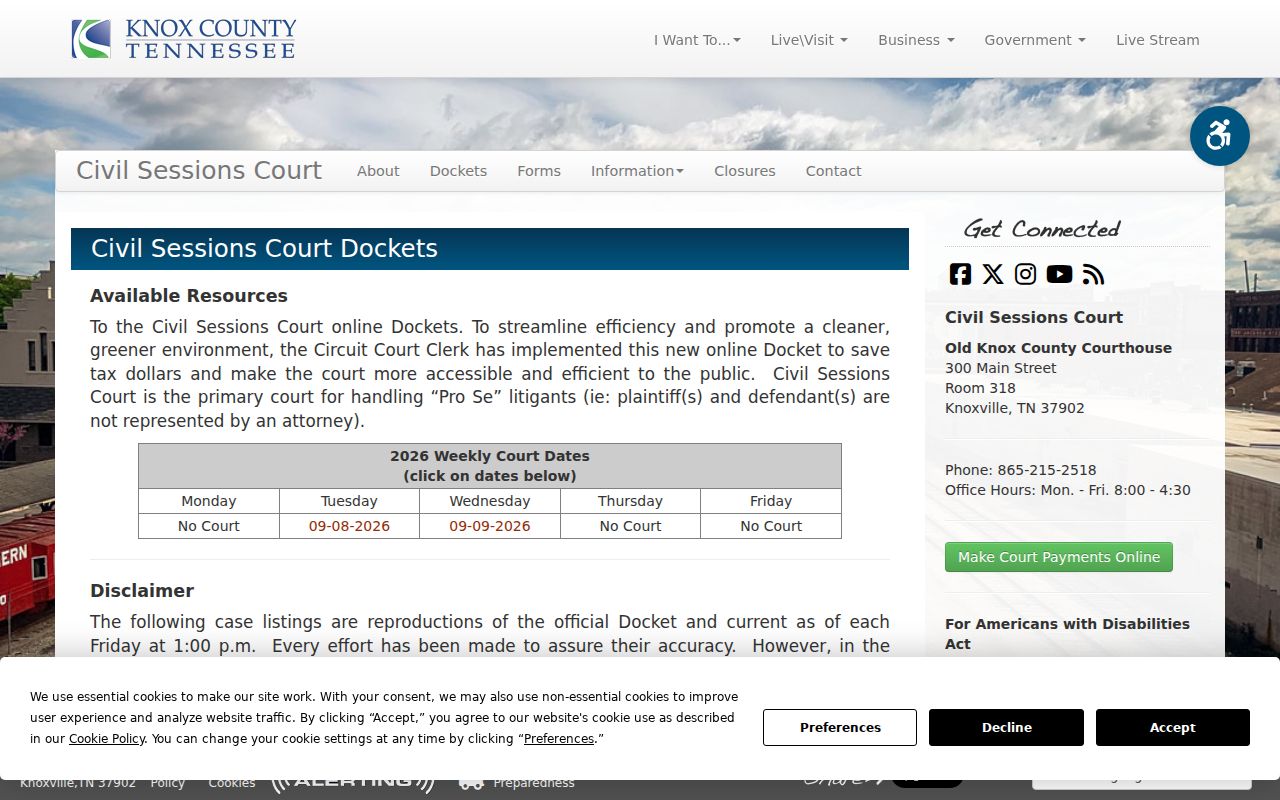
Task: Click the Available Resources heading
Action: [189, 296]
